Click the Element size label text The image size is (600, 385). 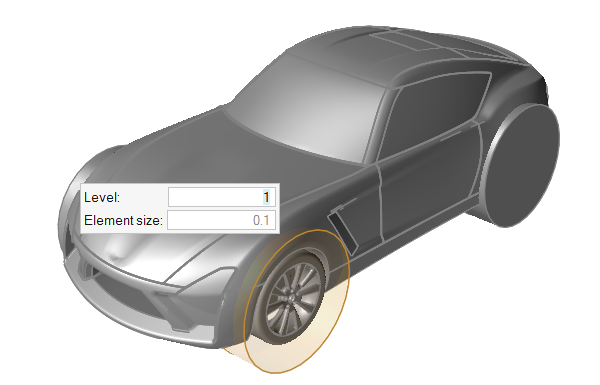(123, 220)
